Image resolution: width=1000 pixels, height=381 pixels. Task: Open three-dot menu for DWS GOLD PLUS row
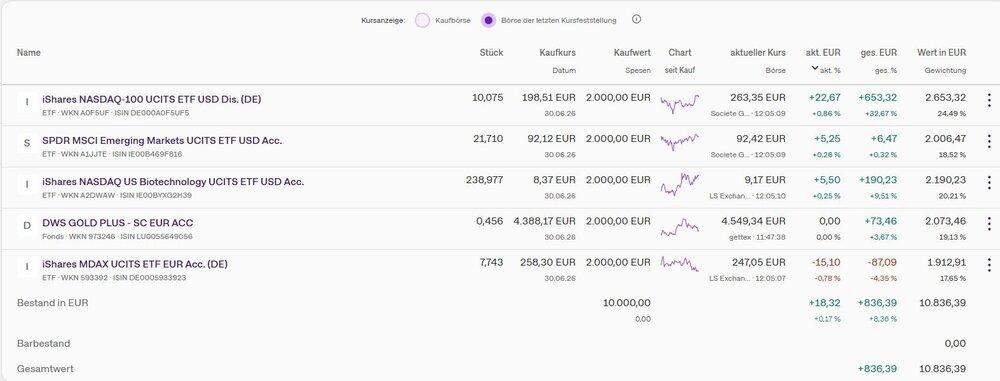989,224
